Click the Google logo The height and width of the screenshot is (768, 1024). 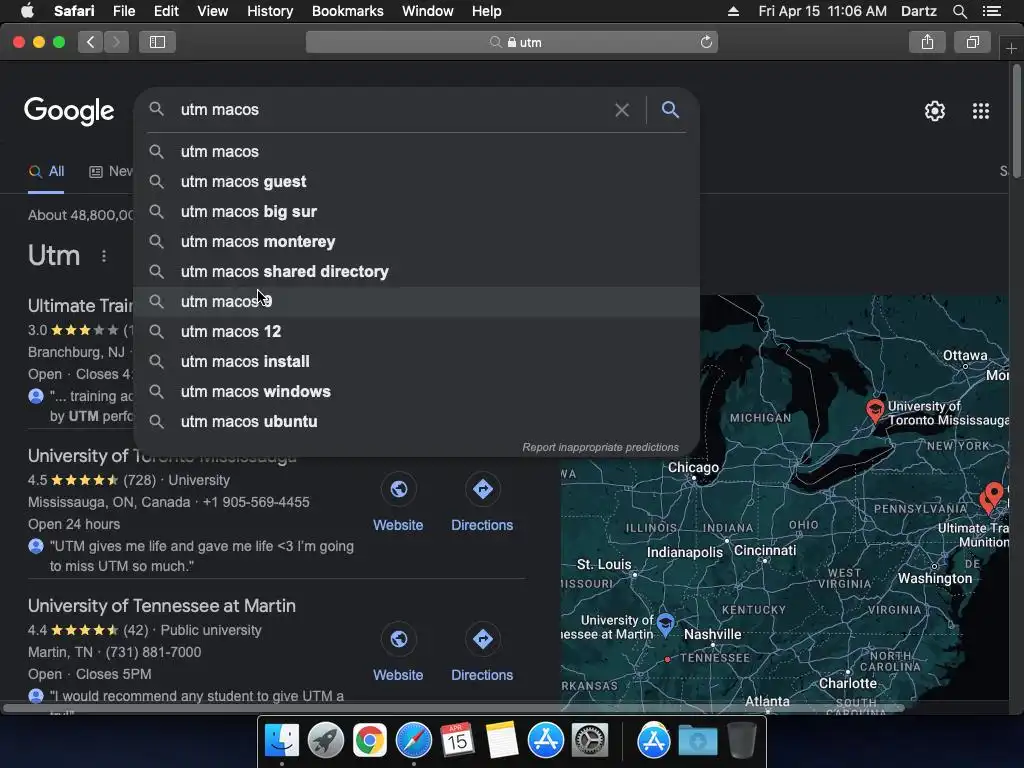[x=69, y=111]
